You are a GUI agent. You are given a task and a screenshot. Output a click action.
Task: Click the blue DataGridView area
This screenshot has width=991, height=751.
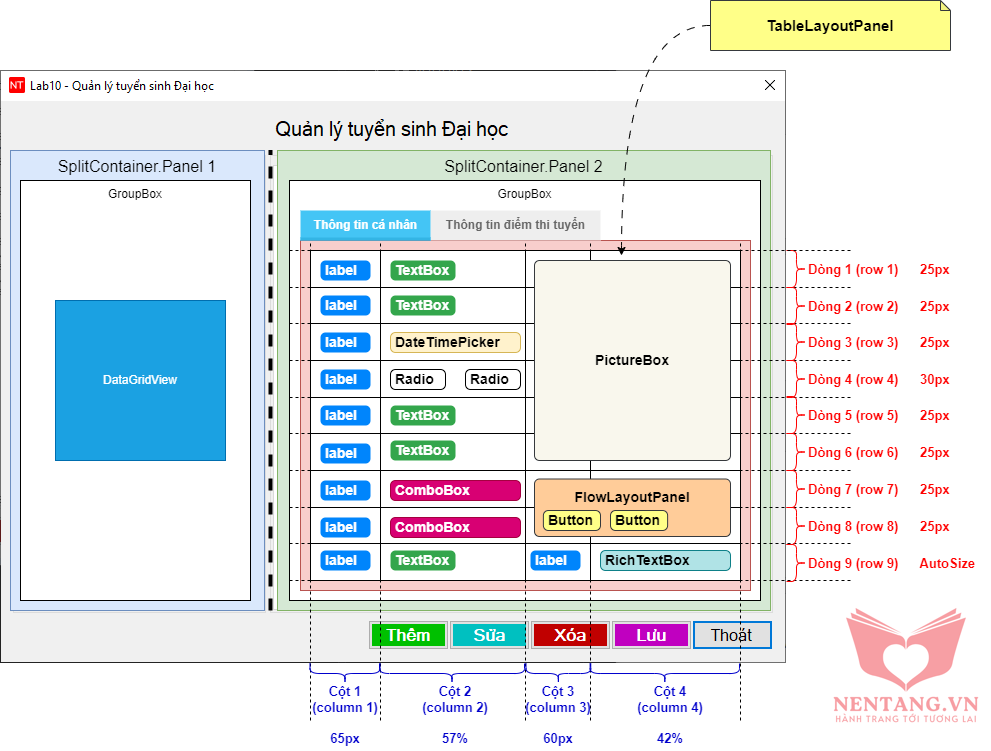140,380
